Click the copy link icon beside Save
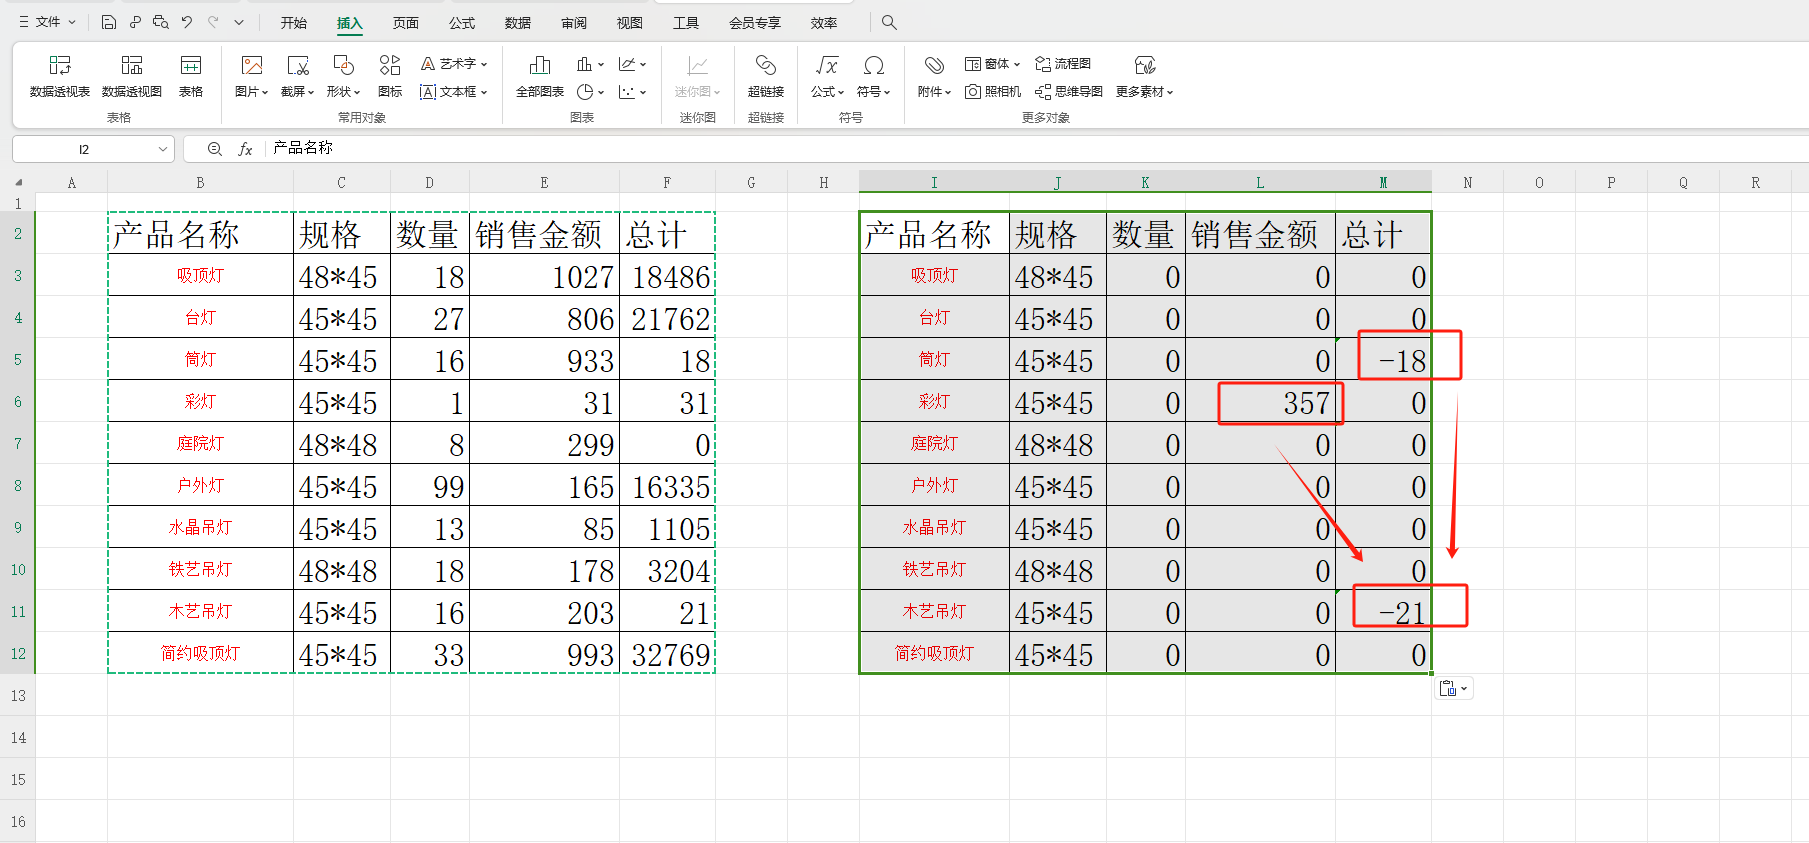1809x843 pixels. click(135, 22)
